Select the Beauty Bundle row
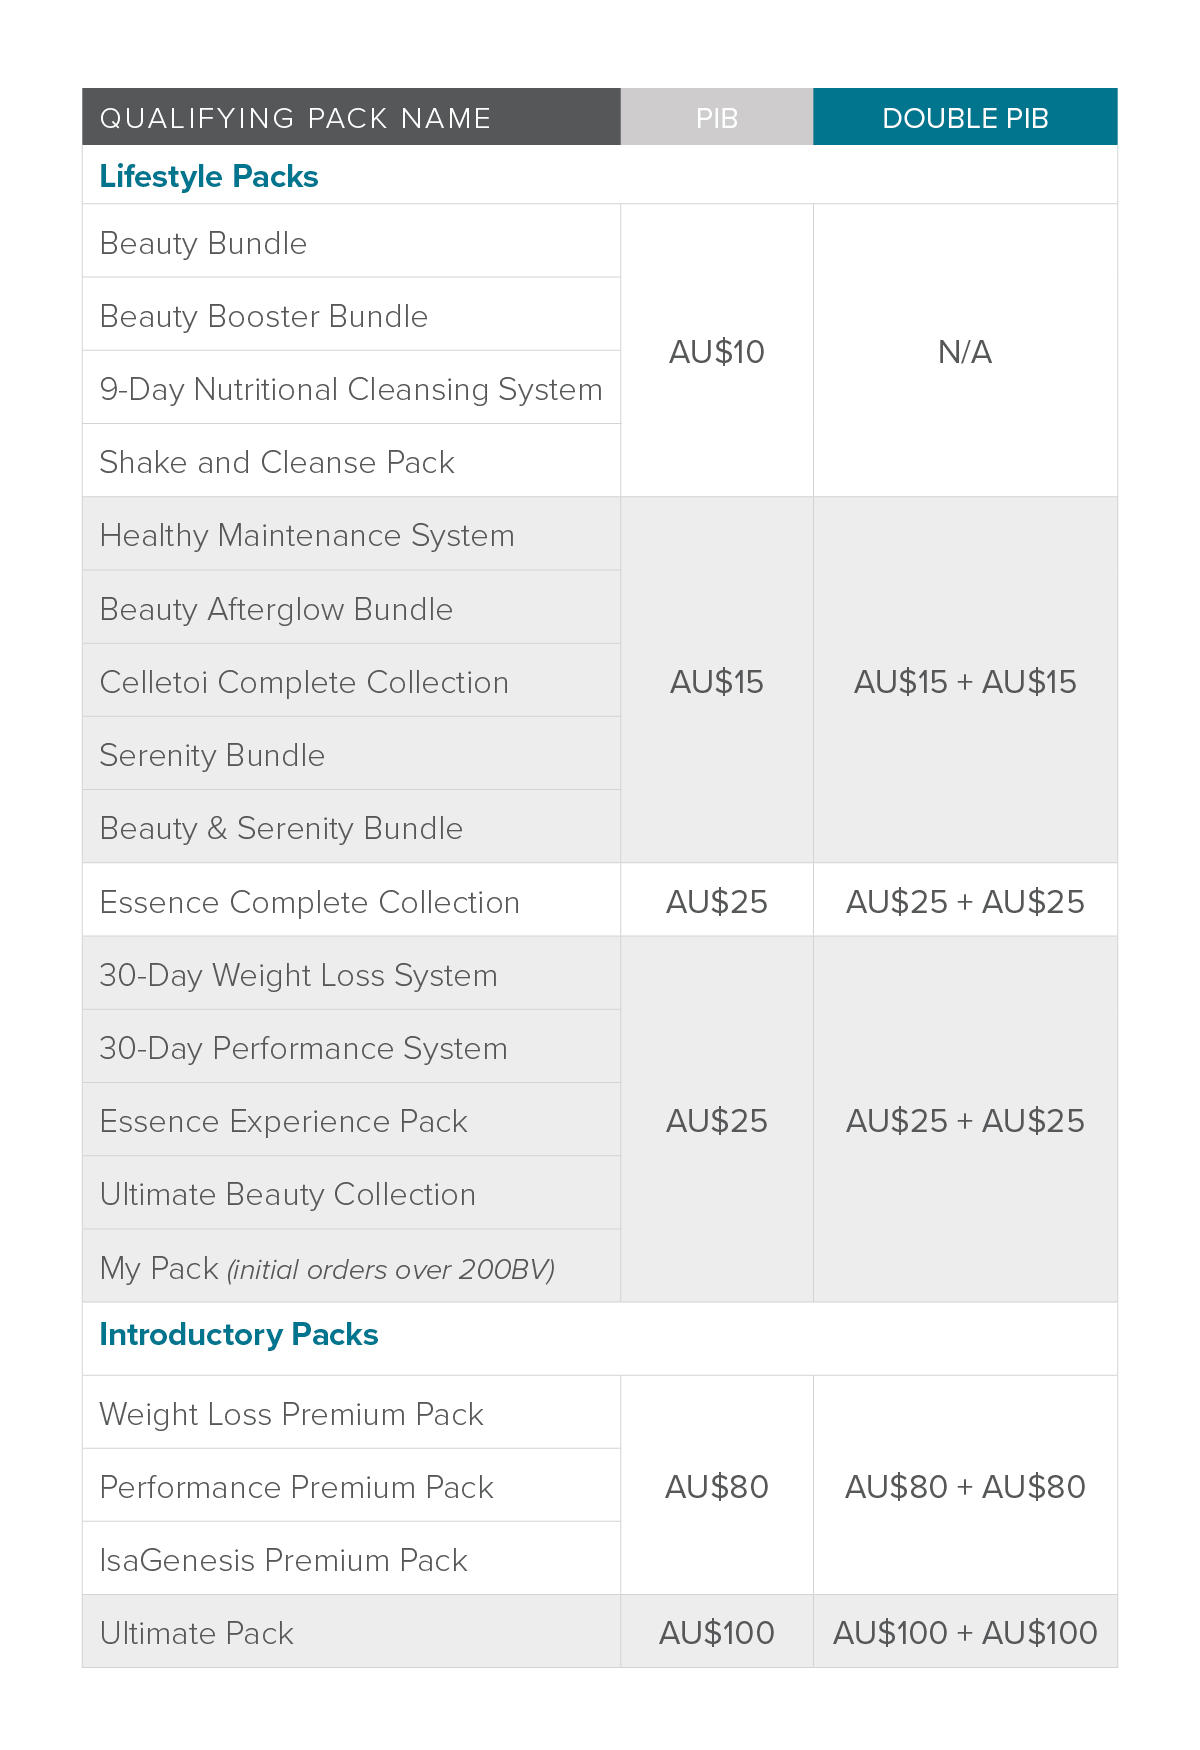 [x=351, y=241]
